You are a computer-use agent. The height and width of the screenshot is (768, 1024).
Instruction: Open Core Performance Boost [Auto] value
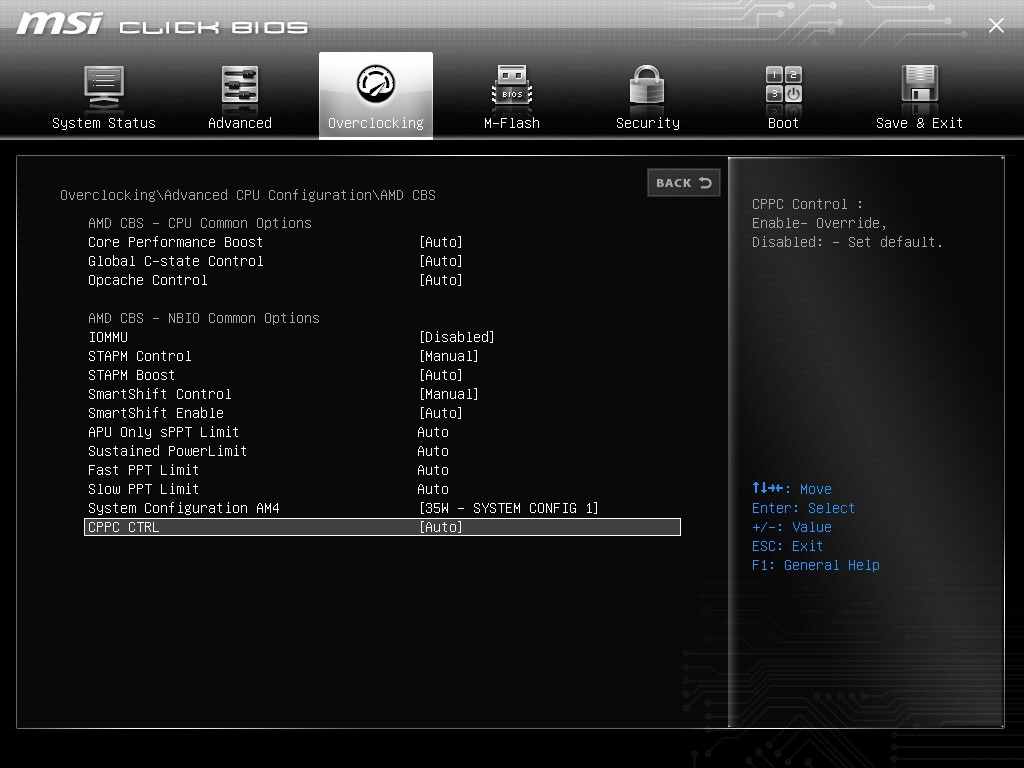(441, 242)
